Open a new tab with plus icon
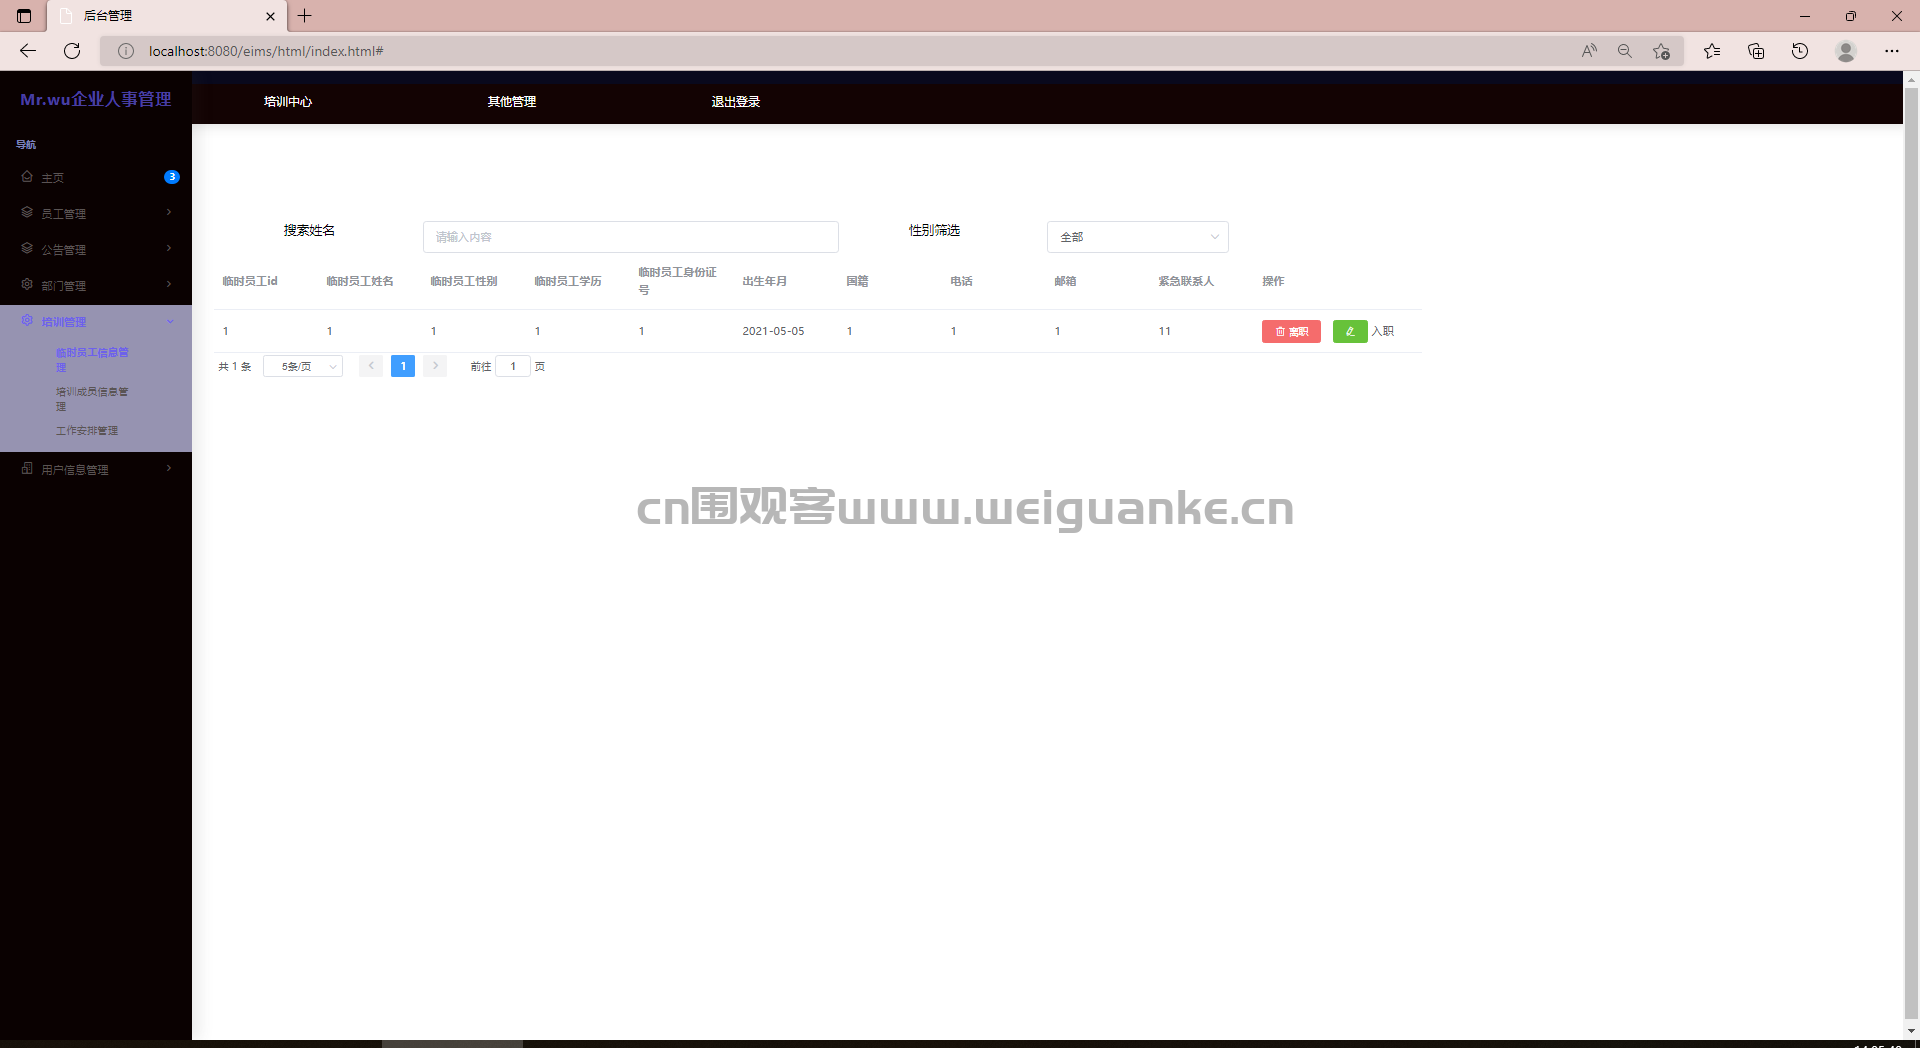Image resolution: width=1920 pixels, height=1048 pixels. click(305, 16)
